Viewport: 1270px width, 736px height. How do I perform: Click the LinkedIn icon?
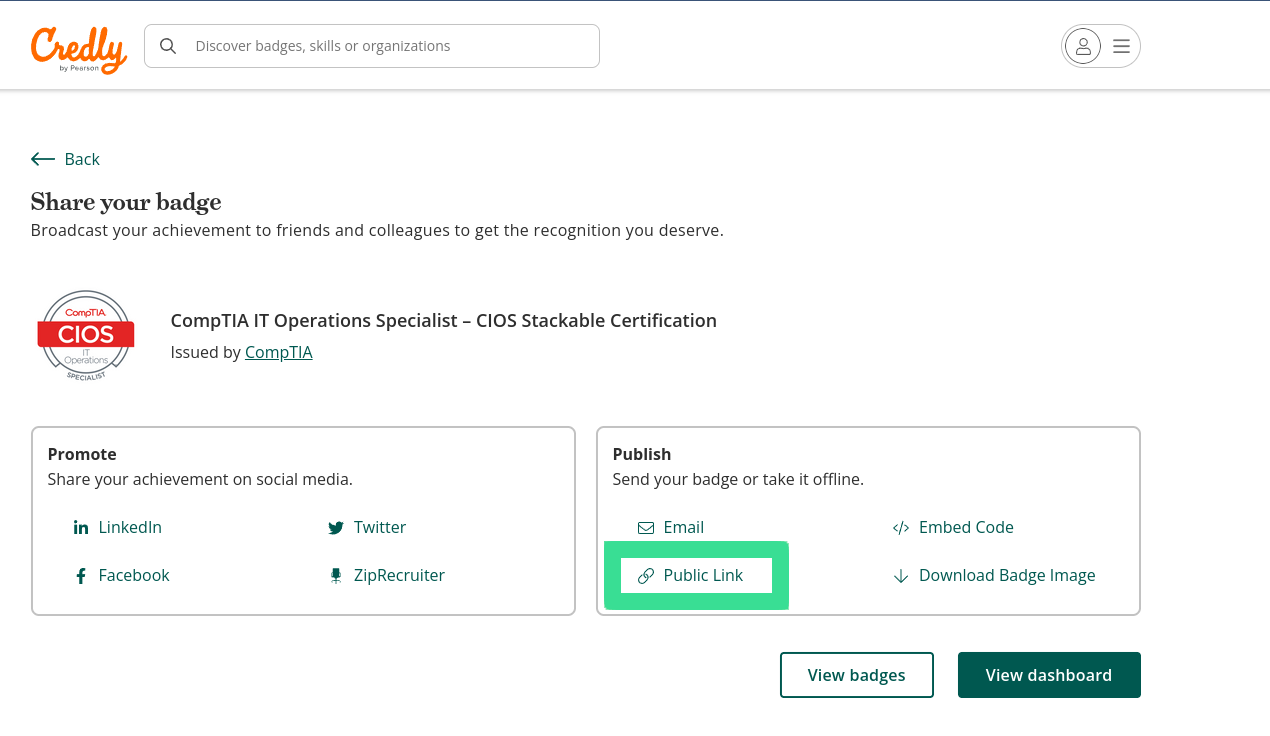(81, 528)
